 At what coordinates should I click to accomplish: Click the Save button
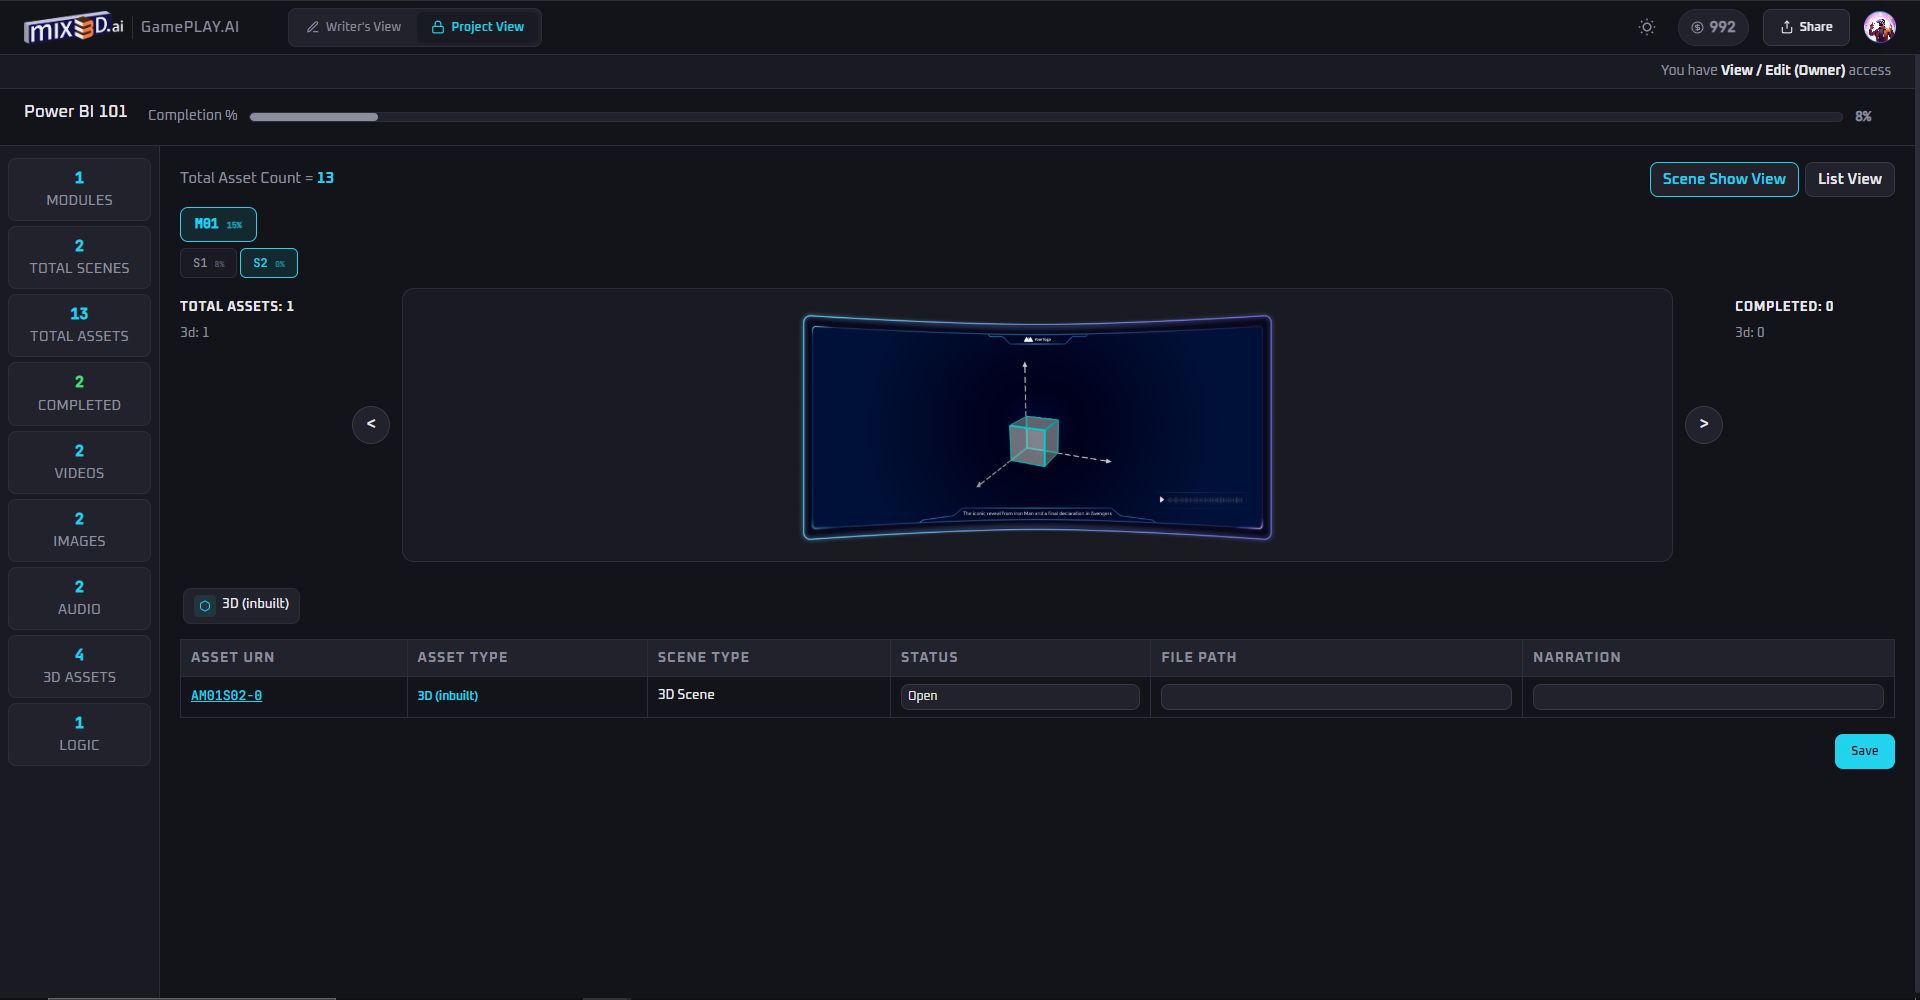point(1864,751)
